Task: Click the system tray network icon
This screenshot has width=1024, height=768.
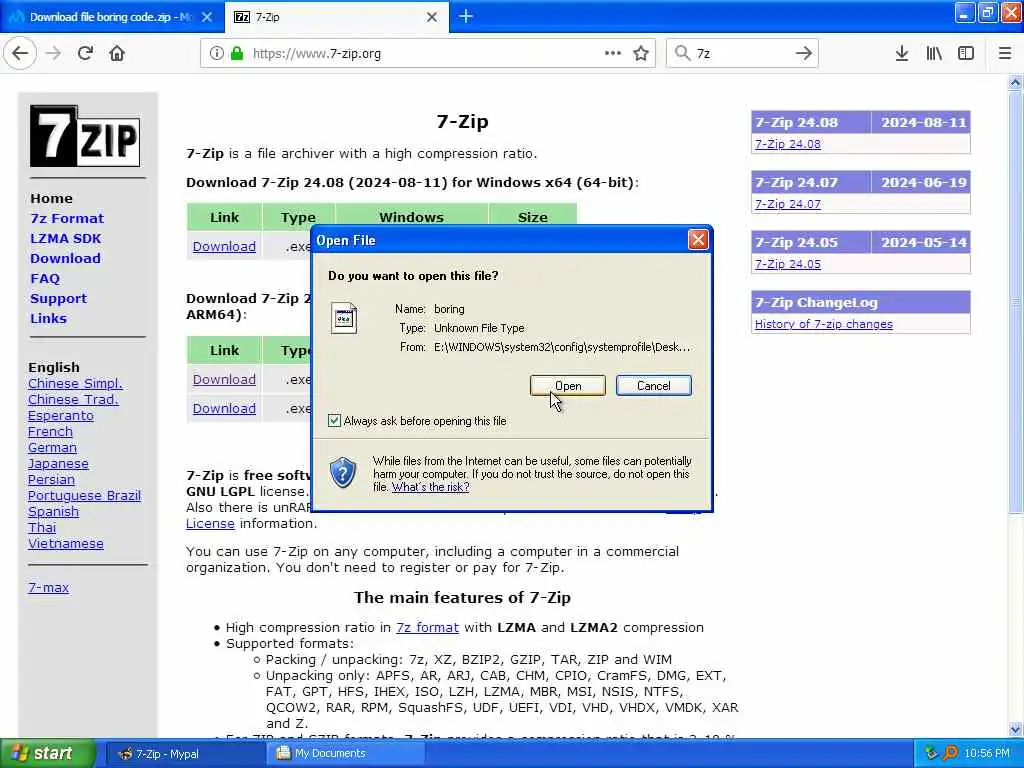Action: pos(932,753)
